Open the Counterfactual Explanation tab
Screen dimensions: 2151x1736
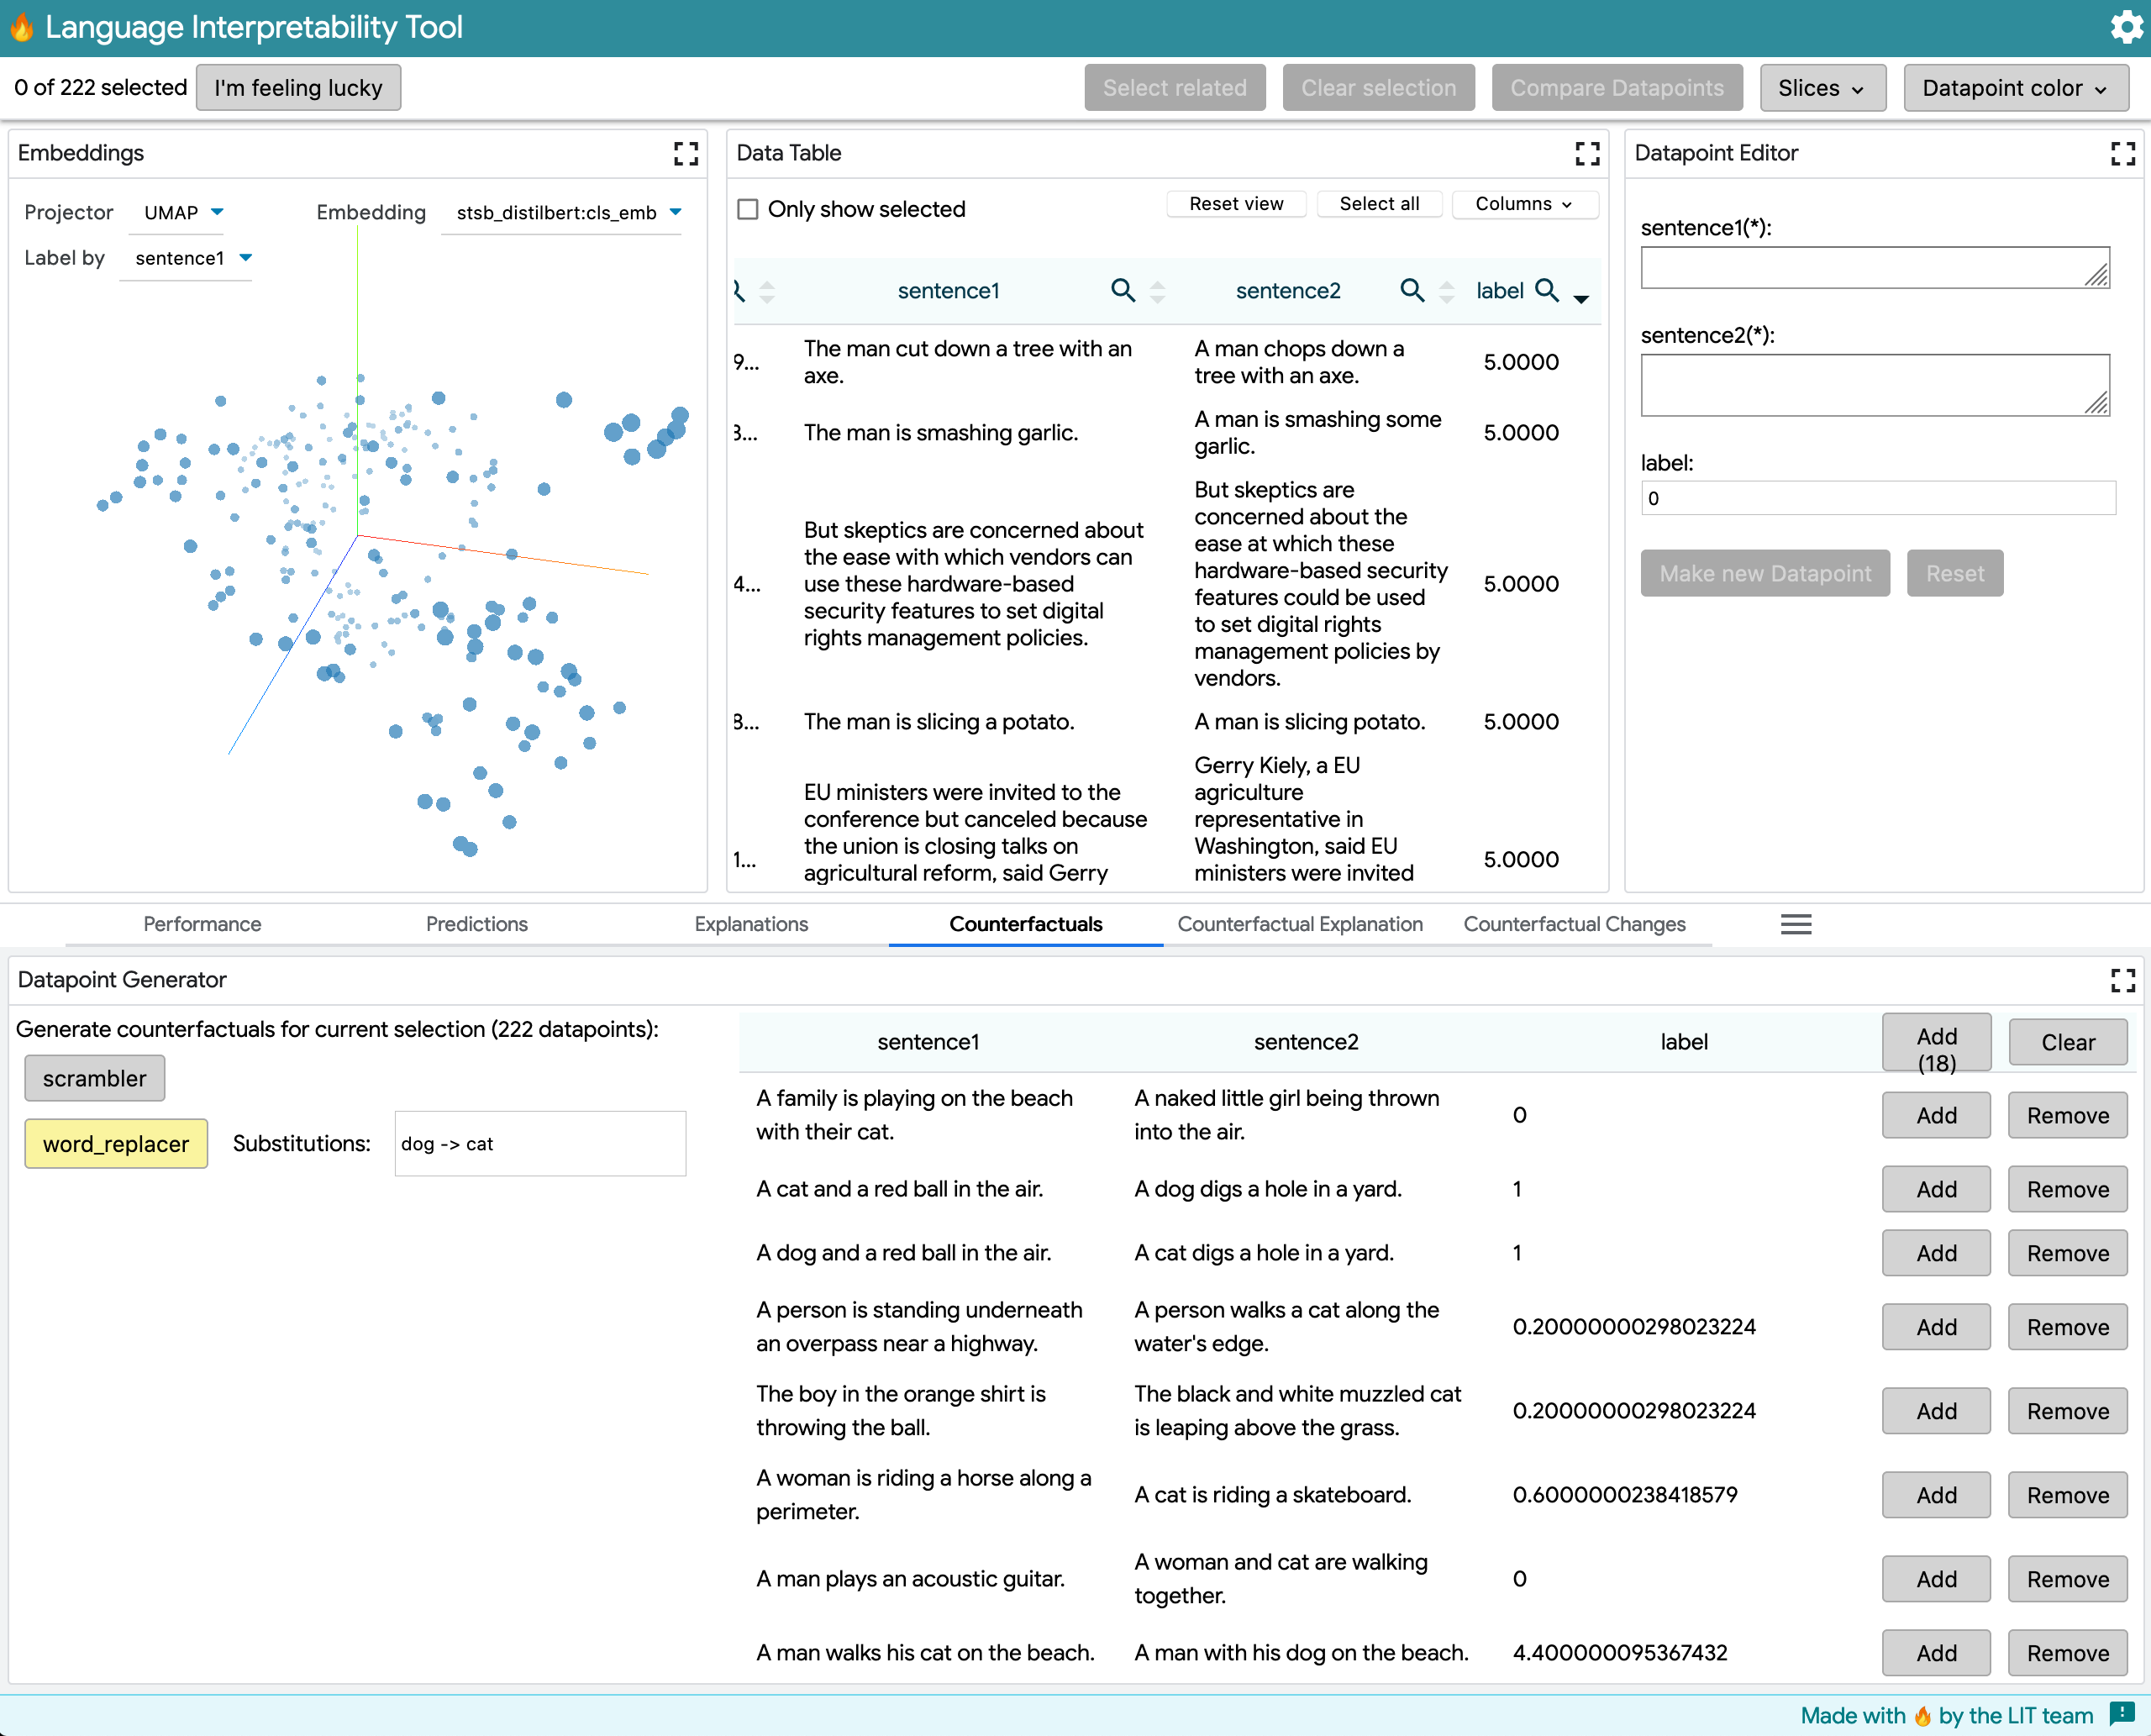tap(1299, 924)
